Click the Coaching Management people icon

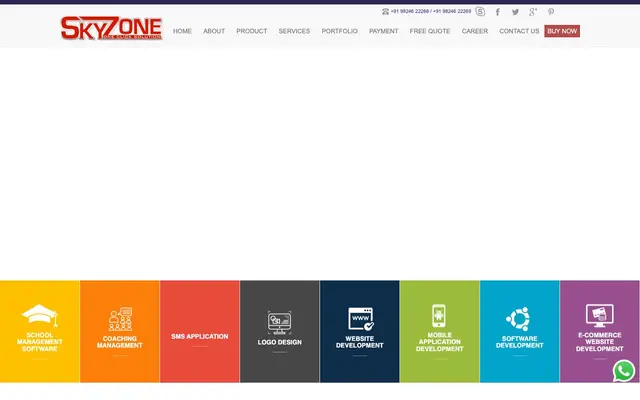click(120, 319)
